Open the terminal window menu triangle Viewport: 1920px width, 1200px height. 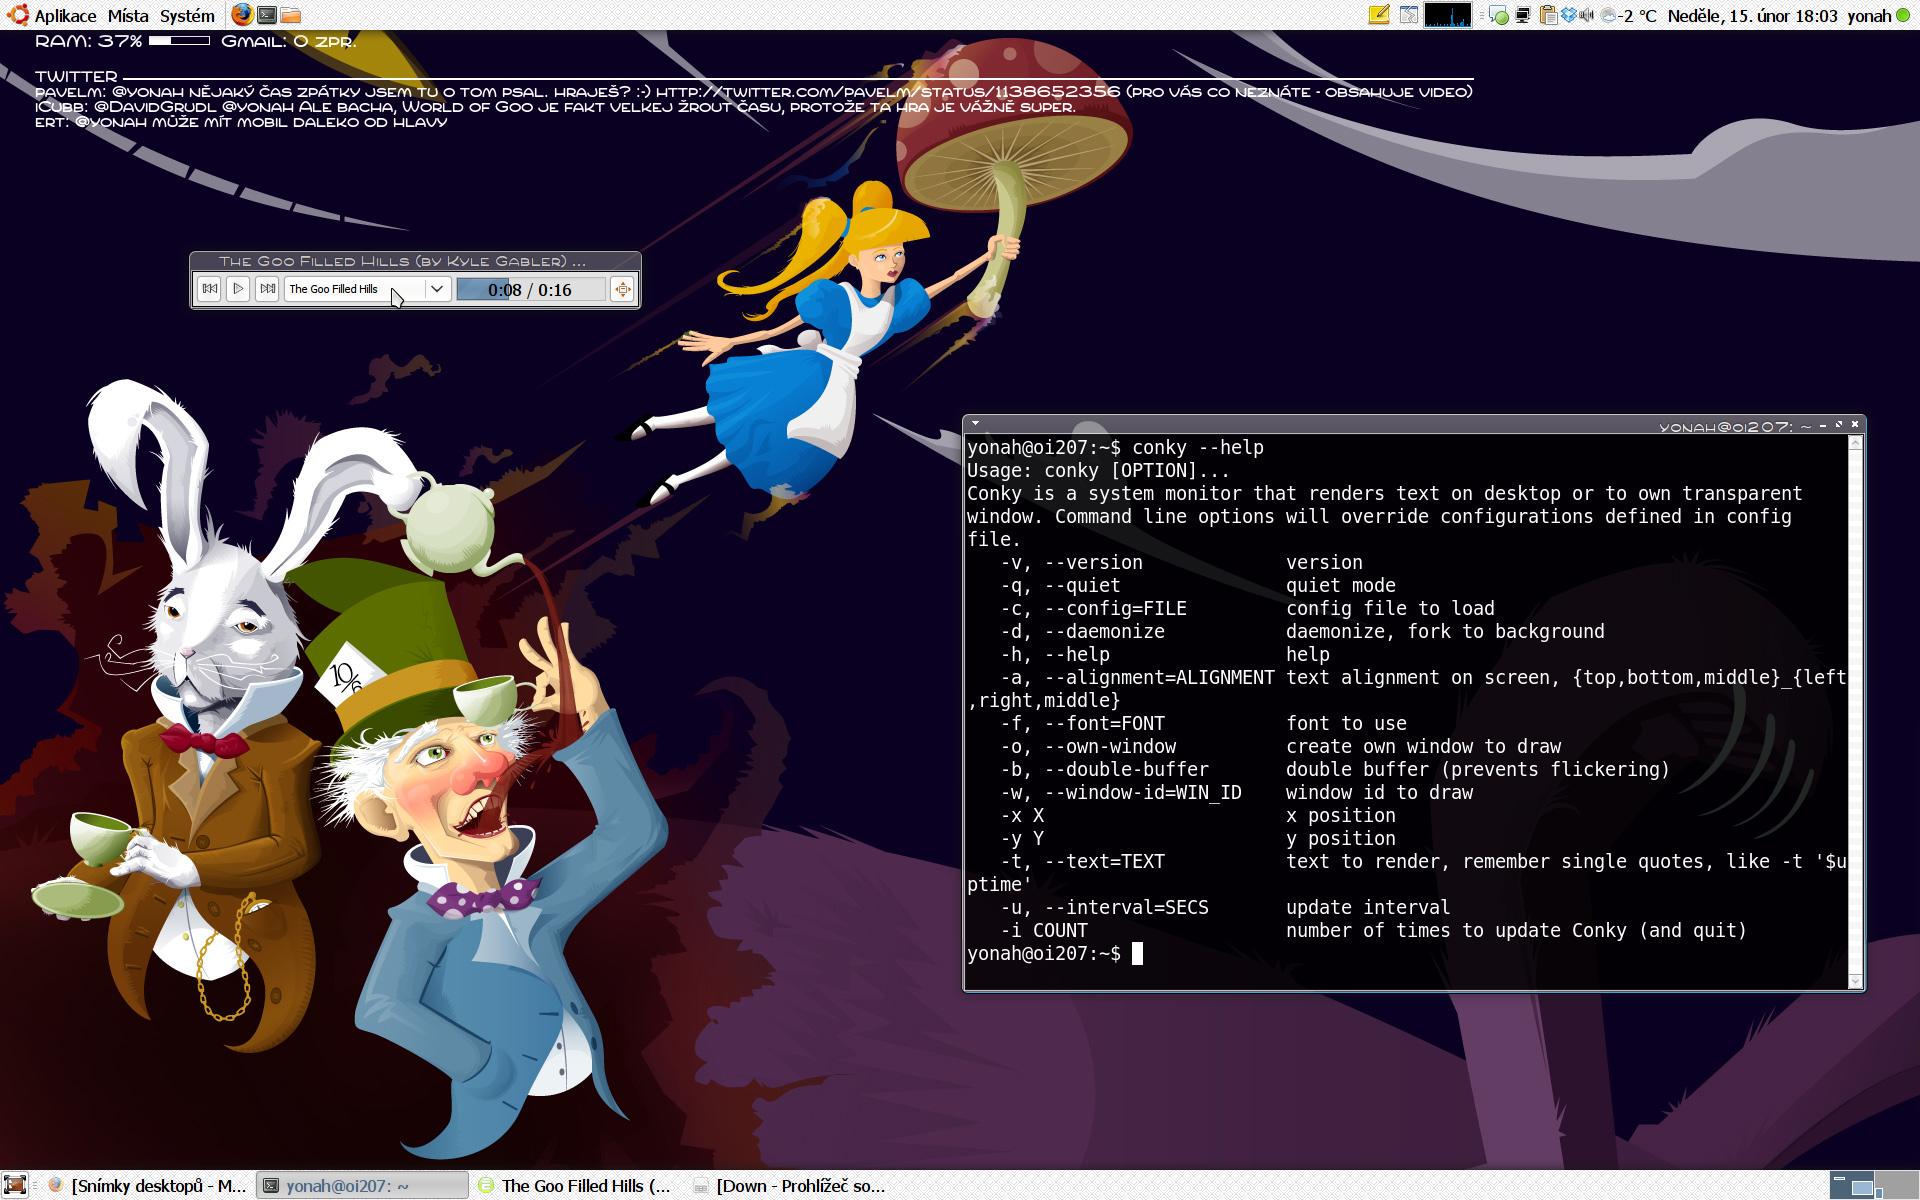[975, 424]
